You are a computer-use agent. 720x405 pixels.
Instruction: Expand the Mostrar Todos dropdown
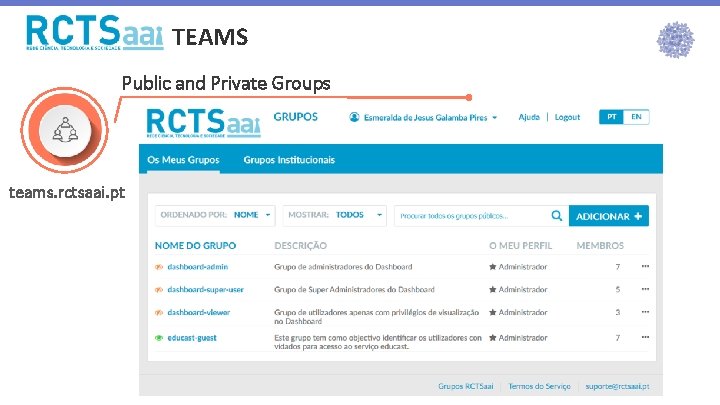[335, 215]
